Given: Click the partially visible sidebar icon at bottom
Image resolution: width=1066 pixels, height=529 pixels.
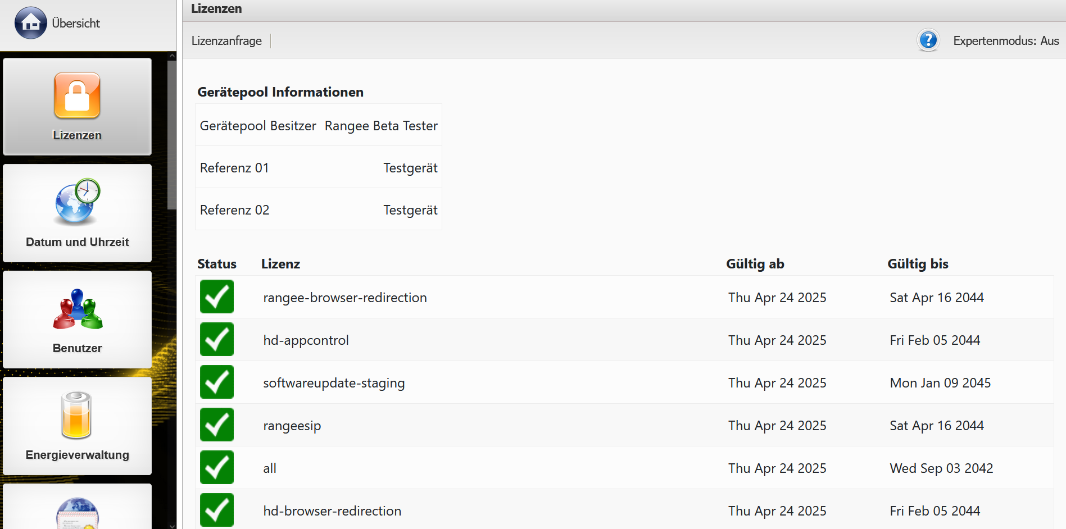Looking at the screenshot, I should click(77, 510).
